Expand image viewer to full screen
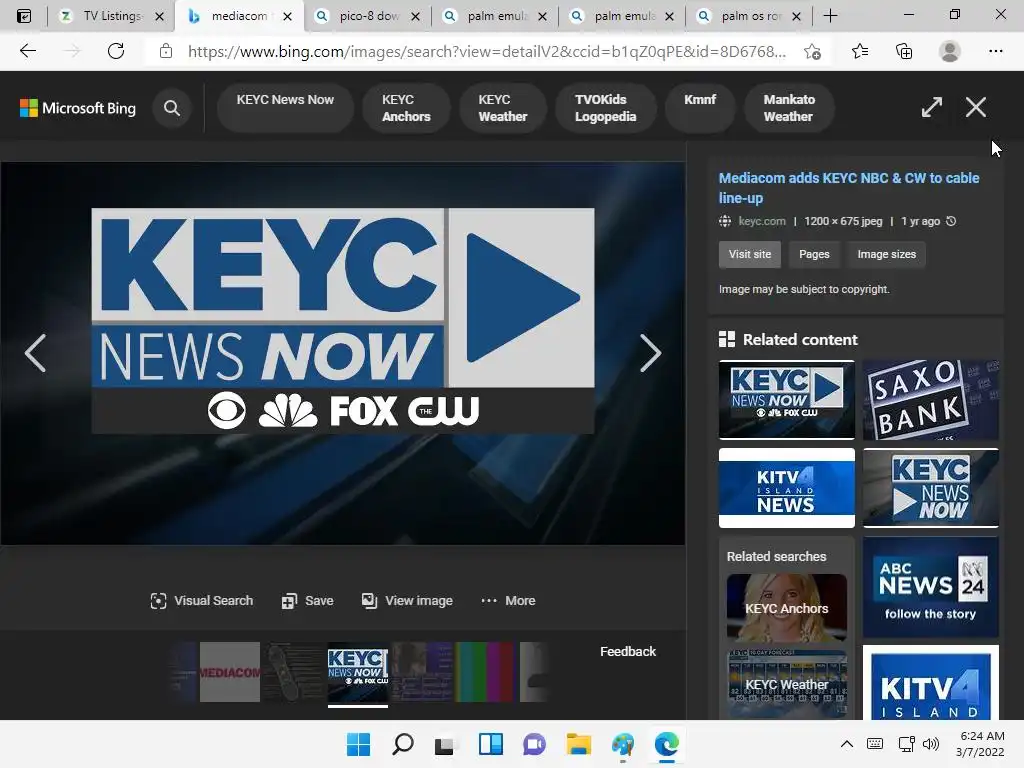 tap(931, 107)
